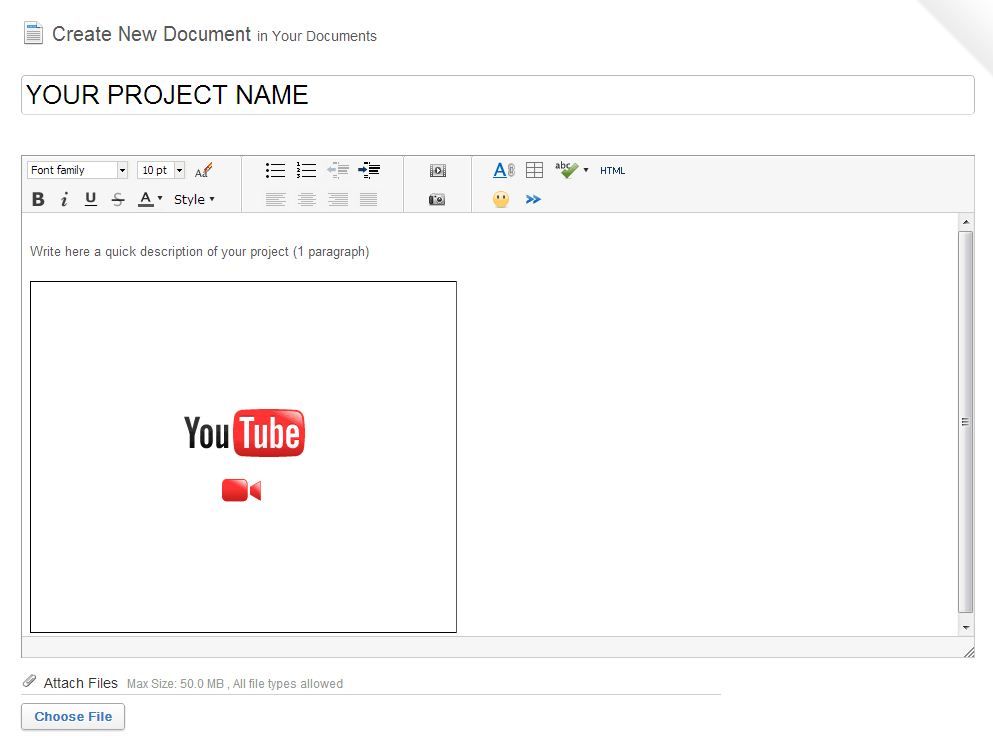The image size is (993, 740).
Task: Insert link with A chain icon
Action: click(503, 170)
